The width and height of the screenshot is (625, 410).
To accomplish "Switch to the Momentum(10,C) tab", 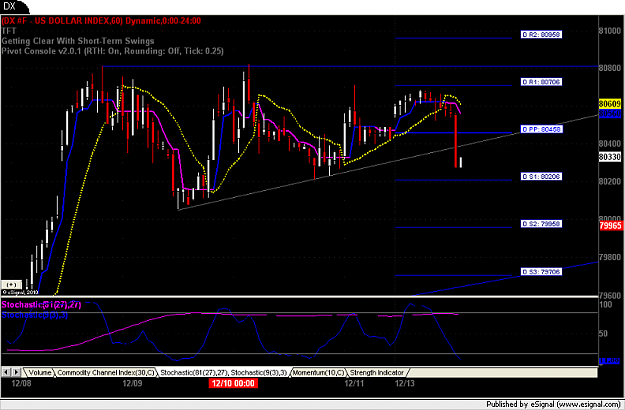I will coord(318,373).
